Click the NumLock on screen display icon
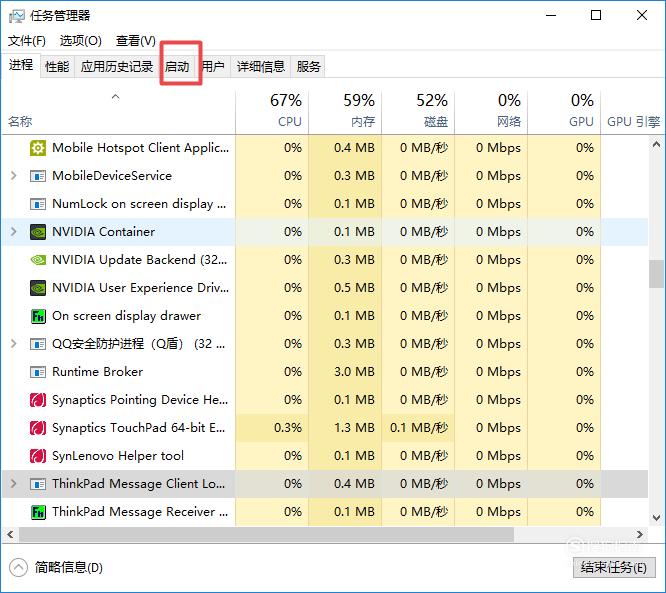 38,204
